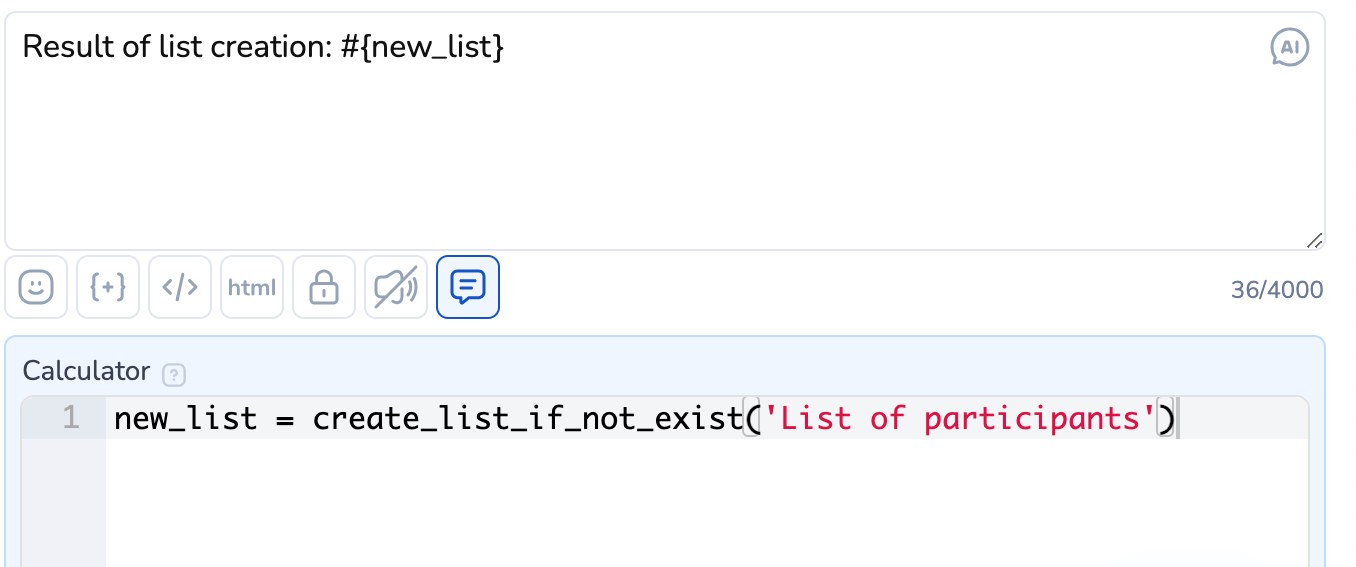Click the padlock icon

coord(324,288)
